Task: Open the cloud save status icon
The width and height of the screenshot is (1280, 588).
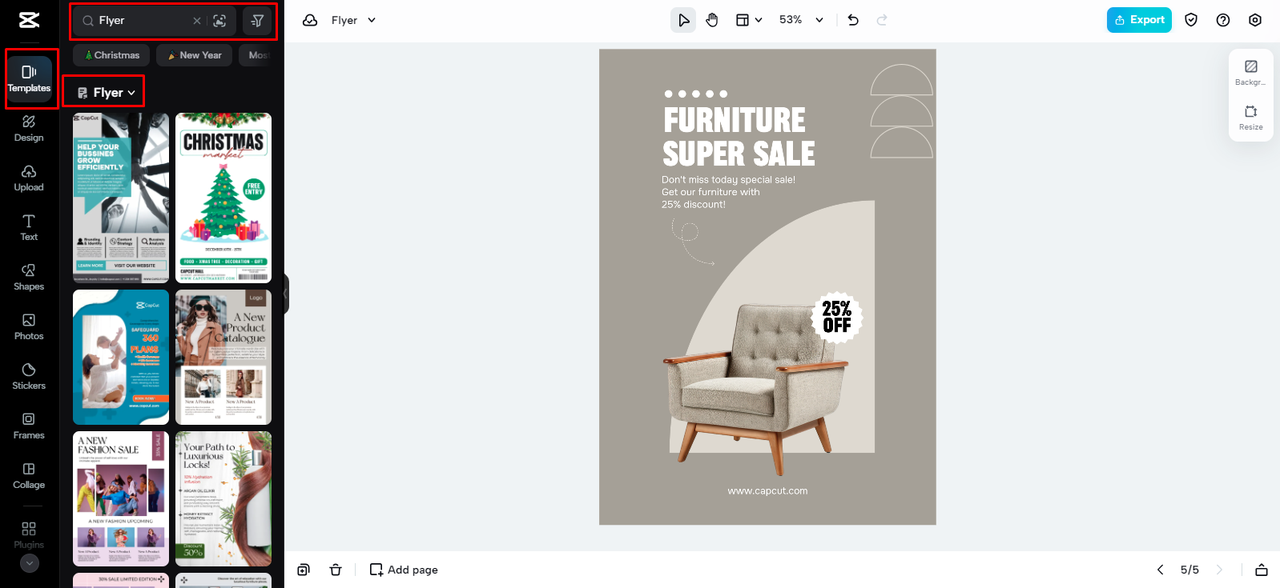Action: tap(310, 20)
